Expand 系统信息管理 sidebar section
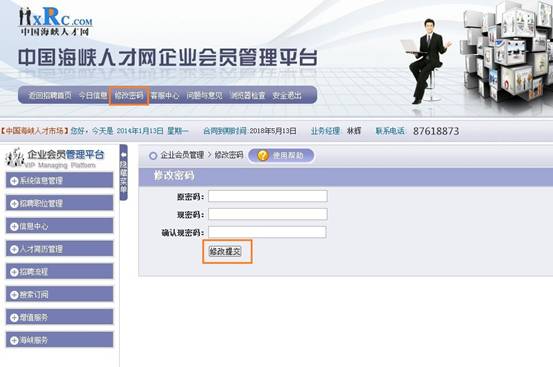The image size is (553, 367). tap(60, 181)
